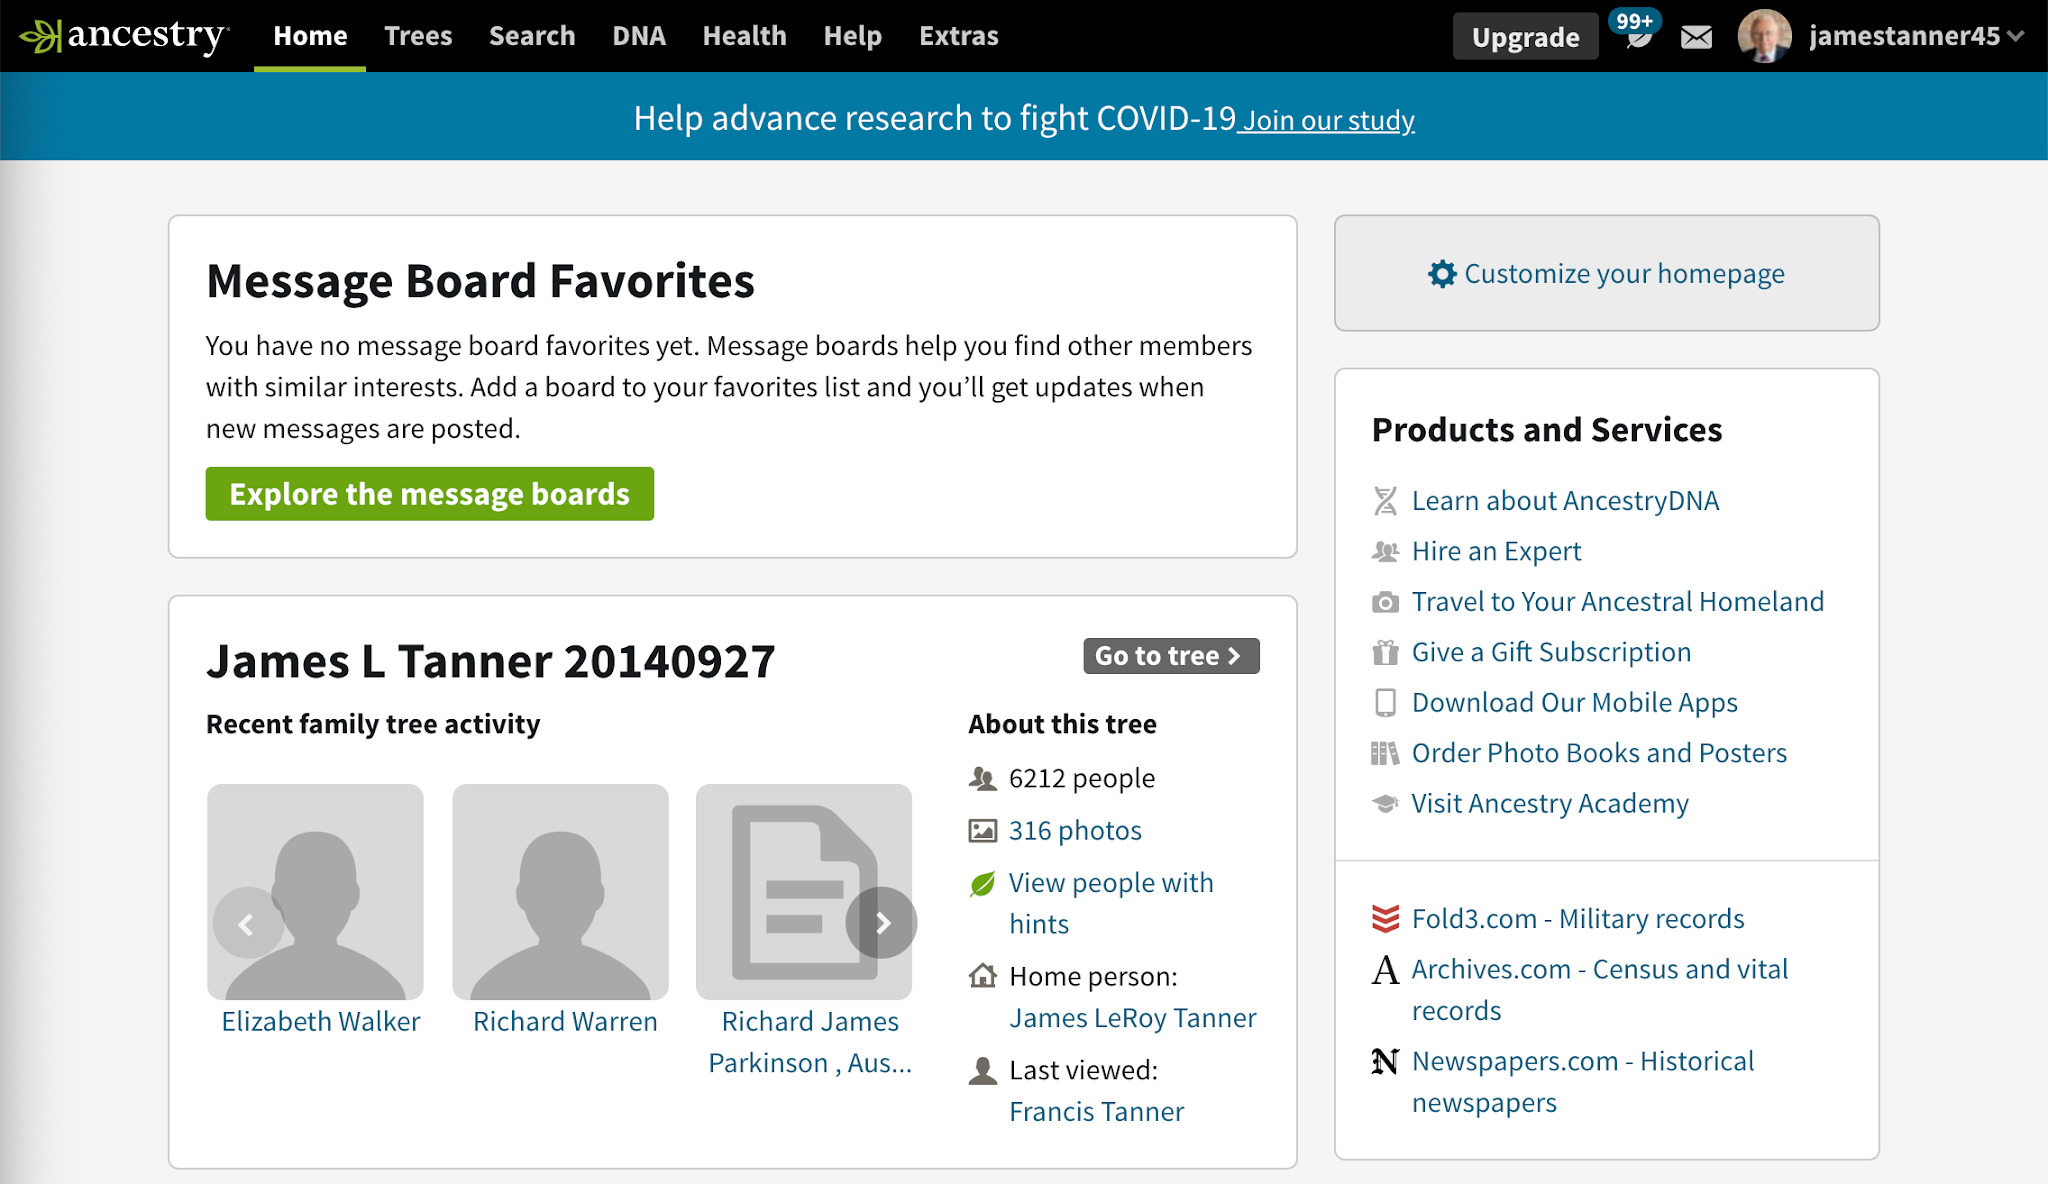Click the gear icon on Customize your homepage
Viewport: 2048px width, 1184px height.
coord(1441,273)
